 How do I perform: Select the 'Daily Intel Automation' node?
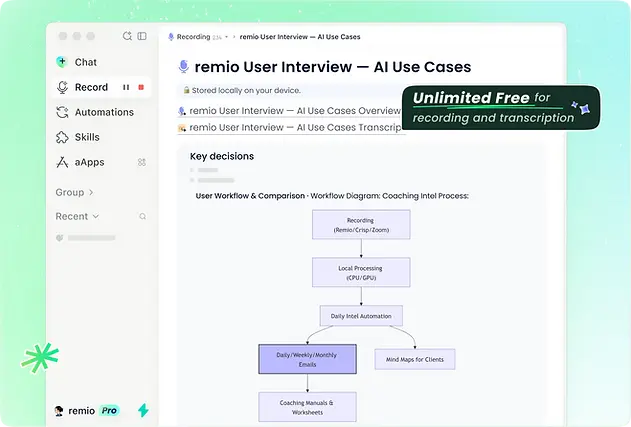(361, 316)
